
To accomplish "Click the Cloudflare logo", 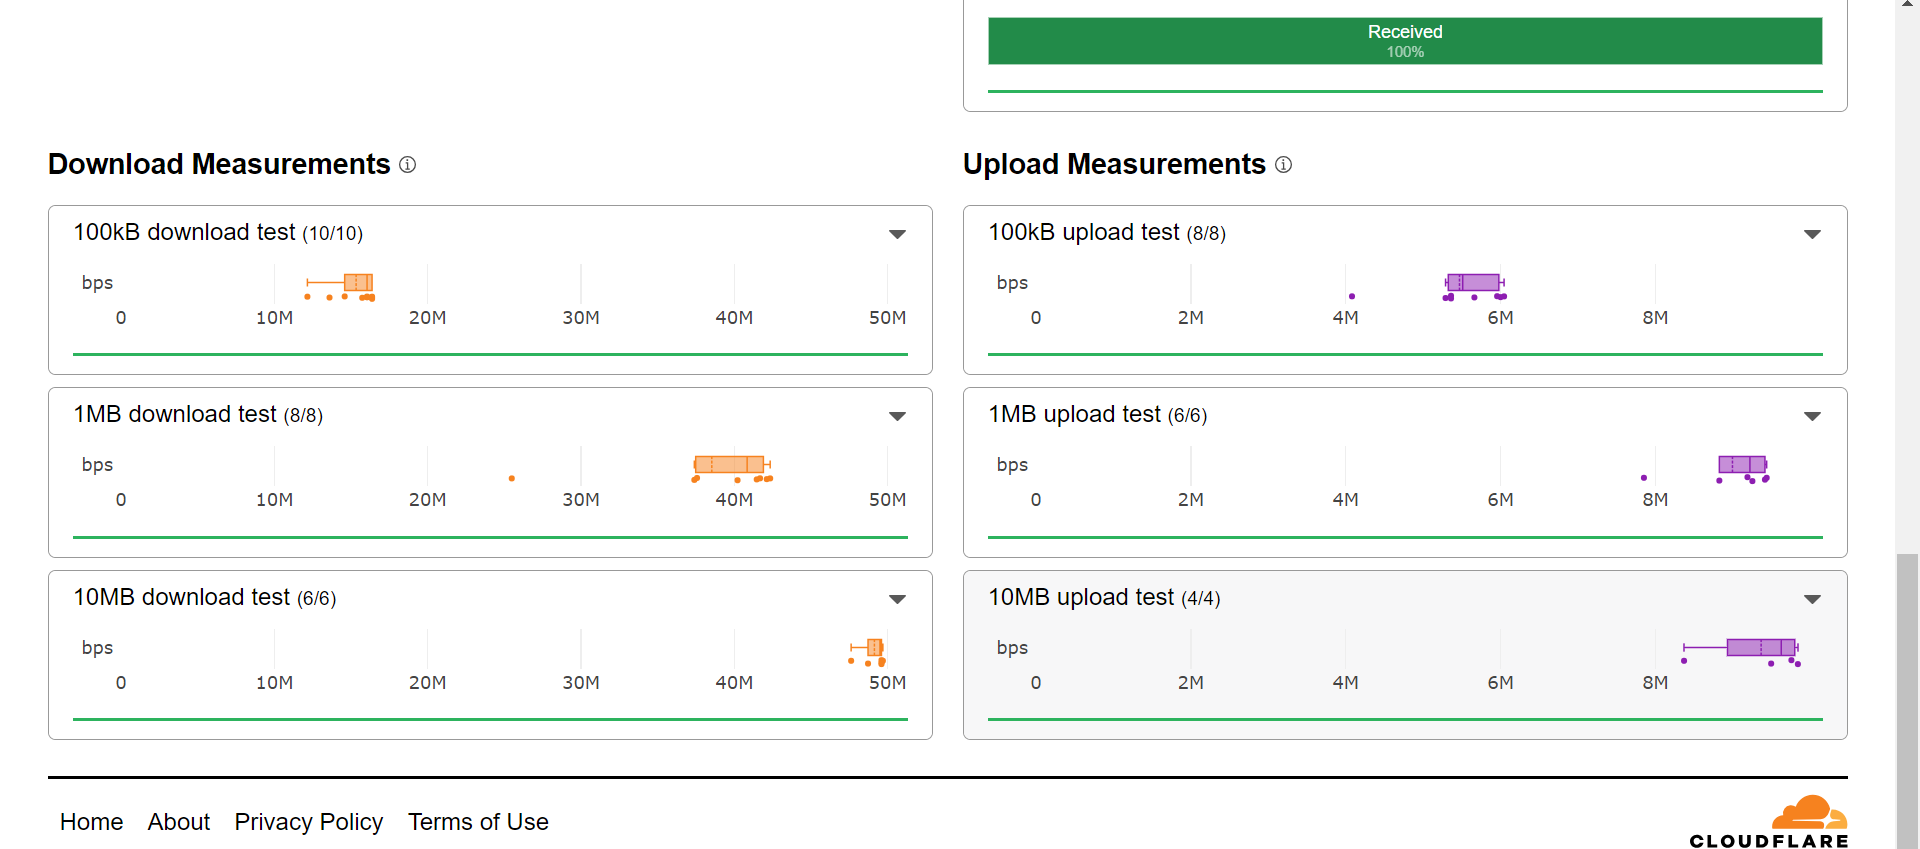I will (1768, 822).
